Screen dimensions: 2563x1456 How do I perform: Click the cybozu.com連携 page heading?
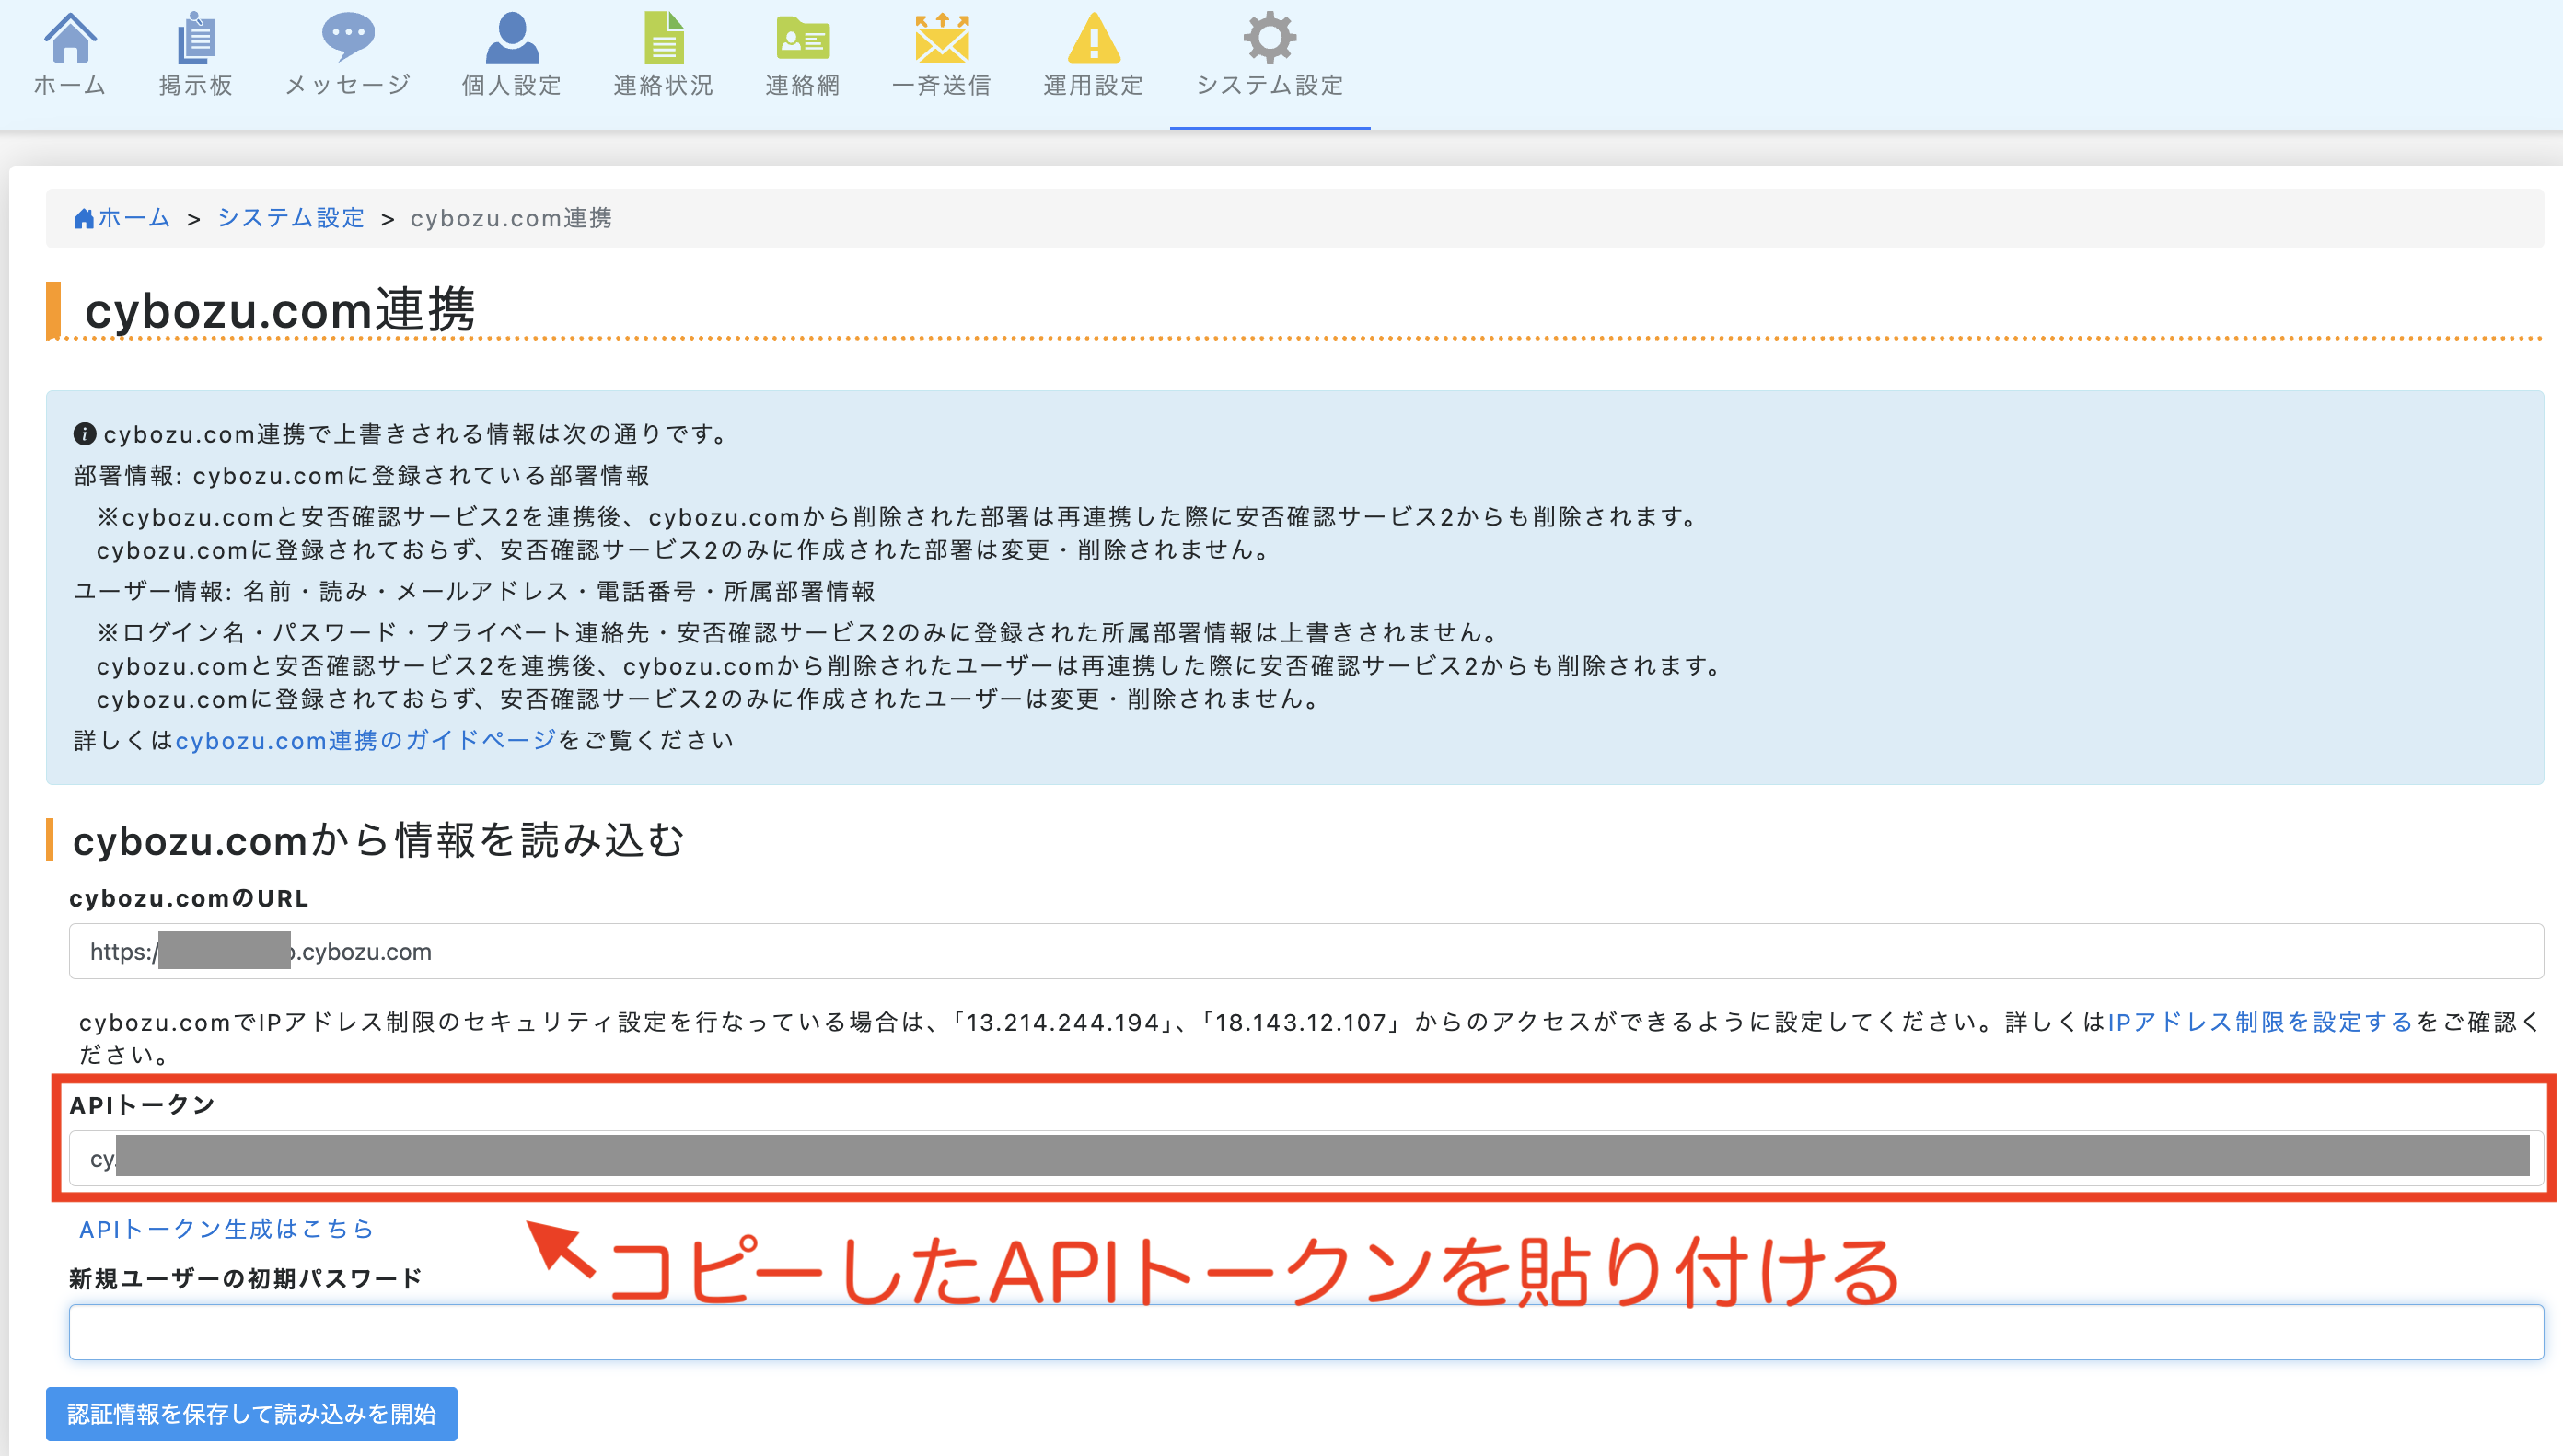click(x=280, y=310)
